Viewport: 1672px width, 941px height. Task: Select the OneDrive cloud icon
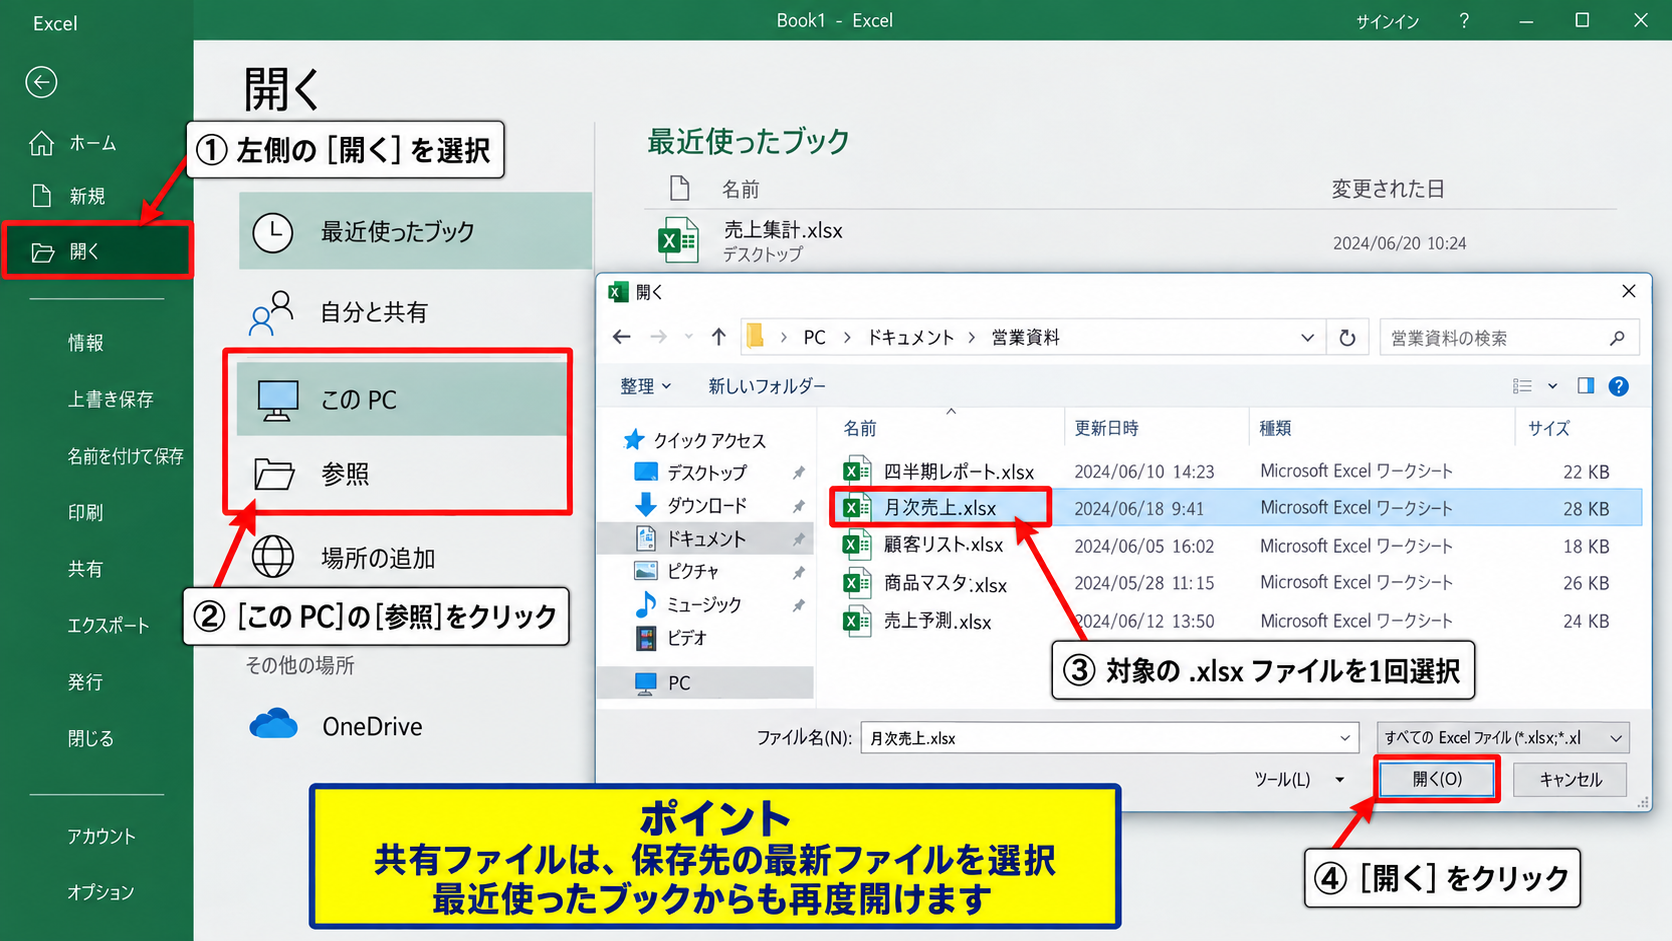click(273, 724)
